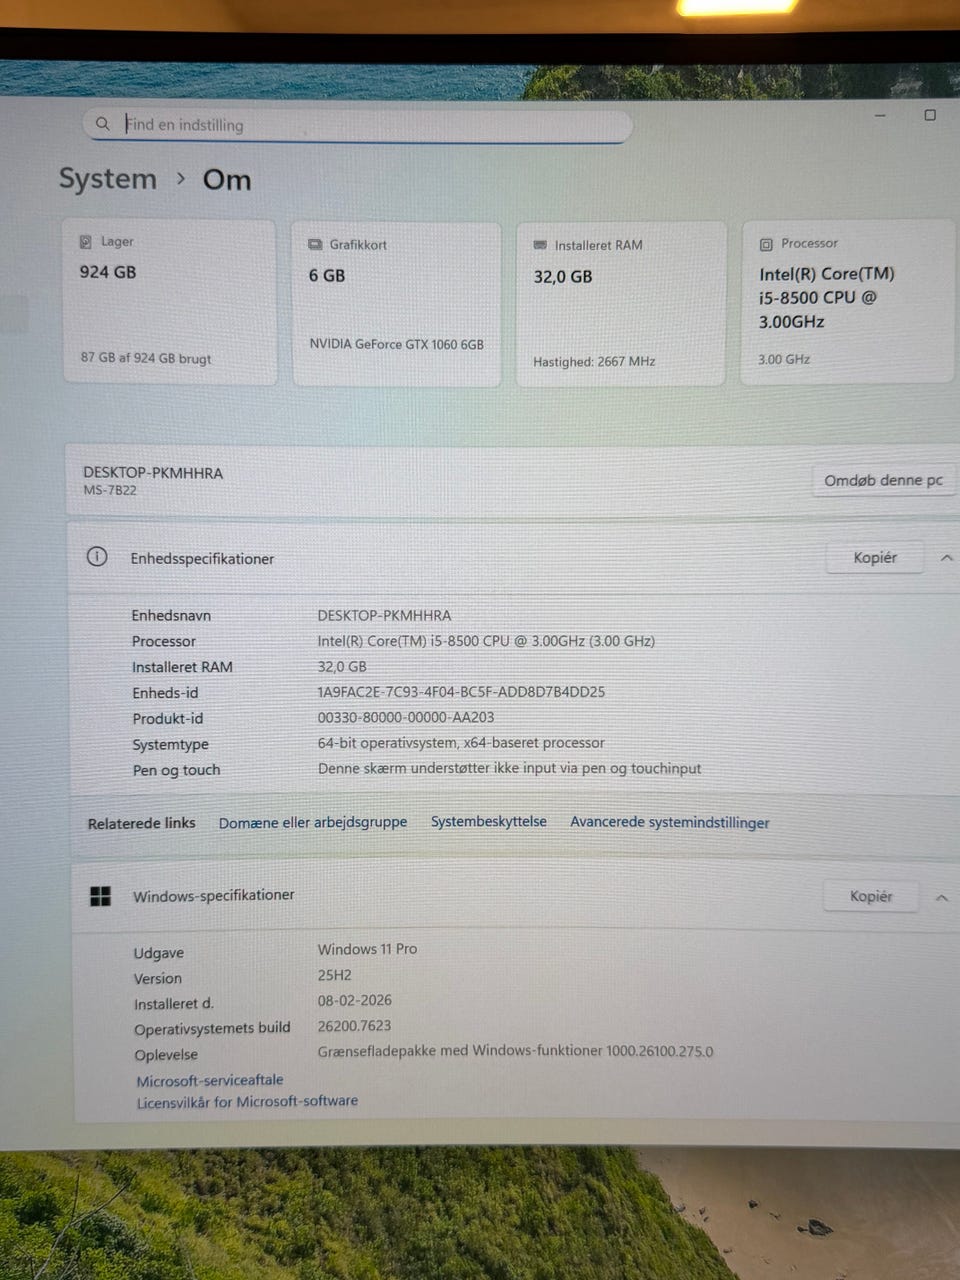This screenshot has height=1280, width=960.
Task: Click the Enhedsspecifikationer info icon
Action: 97,557
